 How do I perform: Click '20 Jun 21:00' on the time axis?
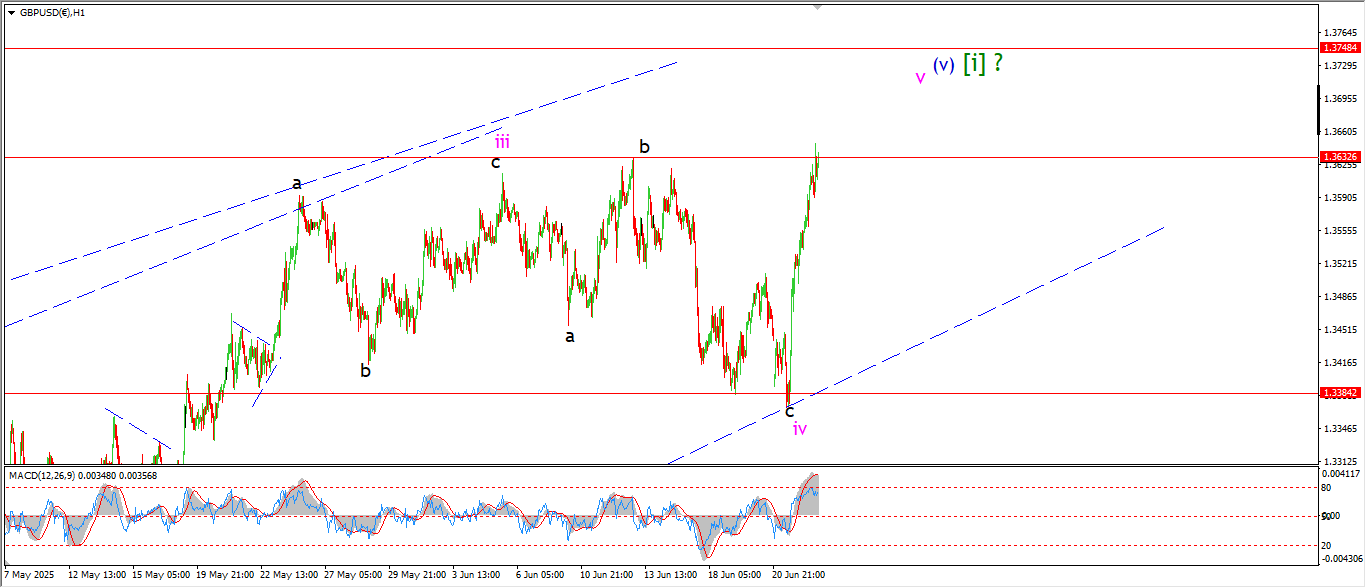tap(797, 575)
